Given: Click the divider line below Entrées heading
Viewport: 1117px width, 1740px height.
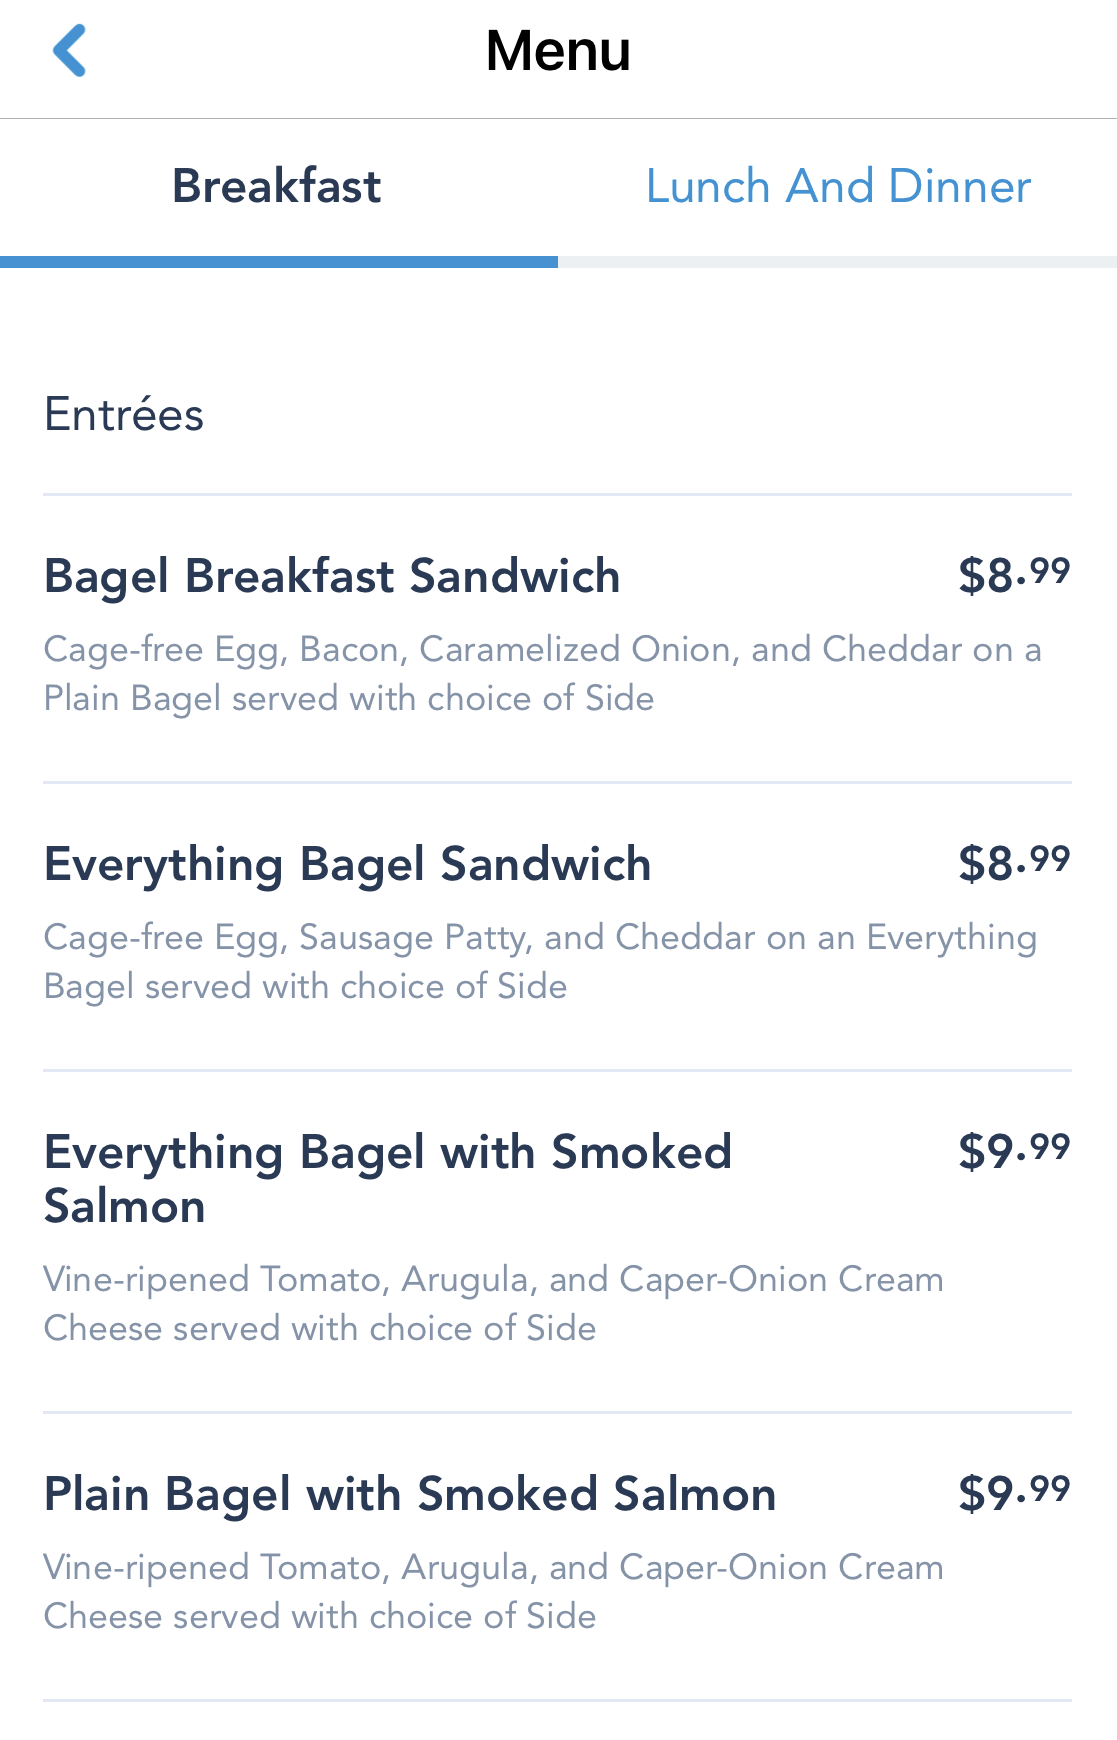Looking at the screenshot, I should (x=557, y=494).
